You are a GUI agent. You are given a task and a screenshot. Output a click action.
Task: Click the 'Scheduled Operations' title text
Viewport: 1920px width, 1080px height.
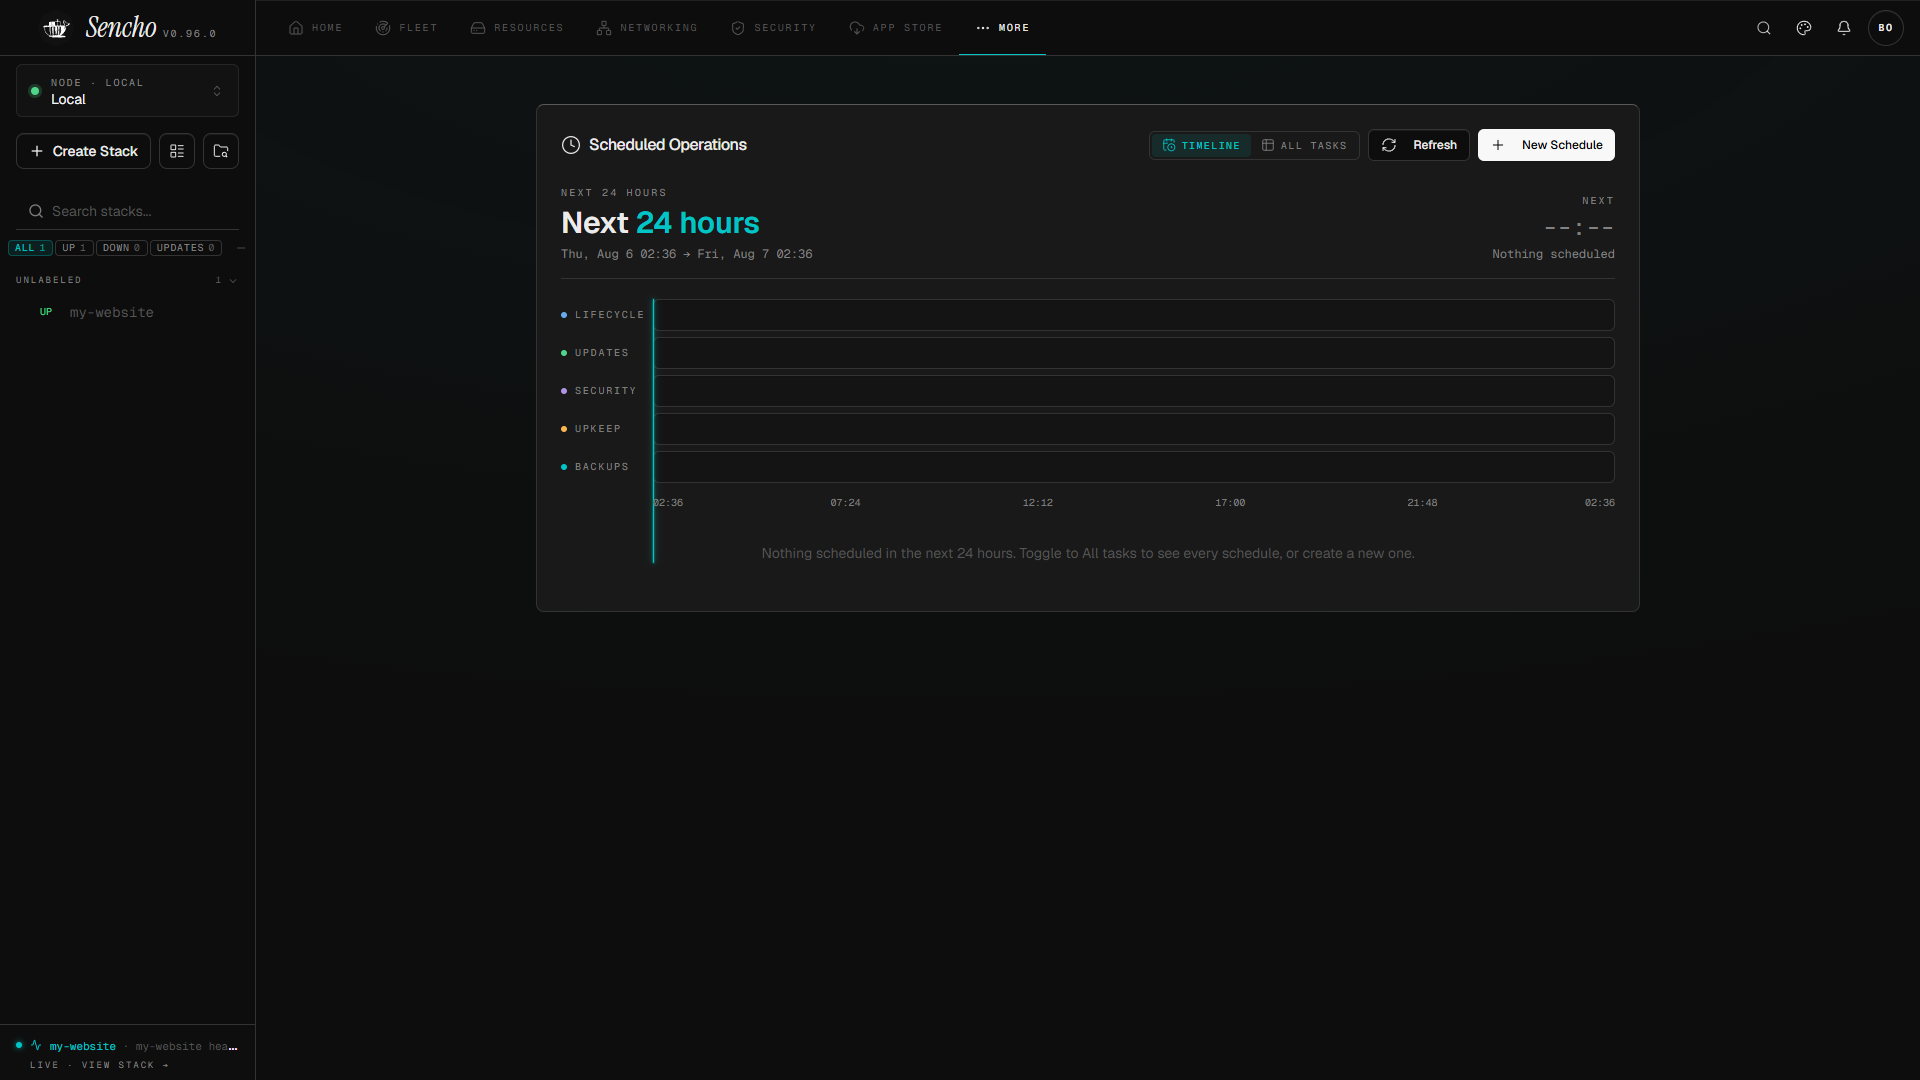pos(668,145)
